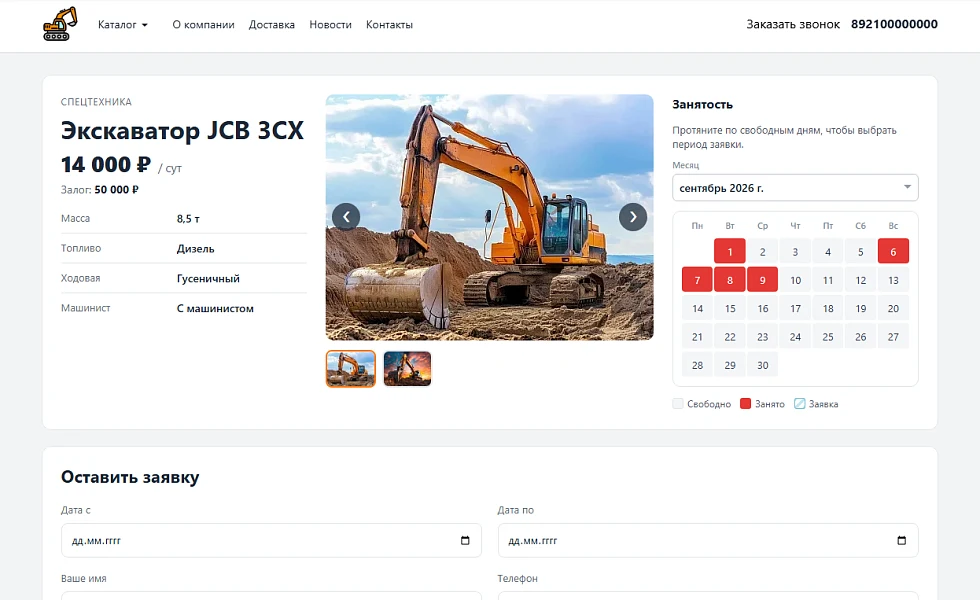Focus the Дата с date field
Image resolution: width=980 pixels, height=600 pixels.
click(x=271, y=541)
